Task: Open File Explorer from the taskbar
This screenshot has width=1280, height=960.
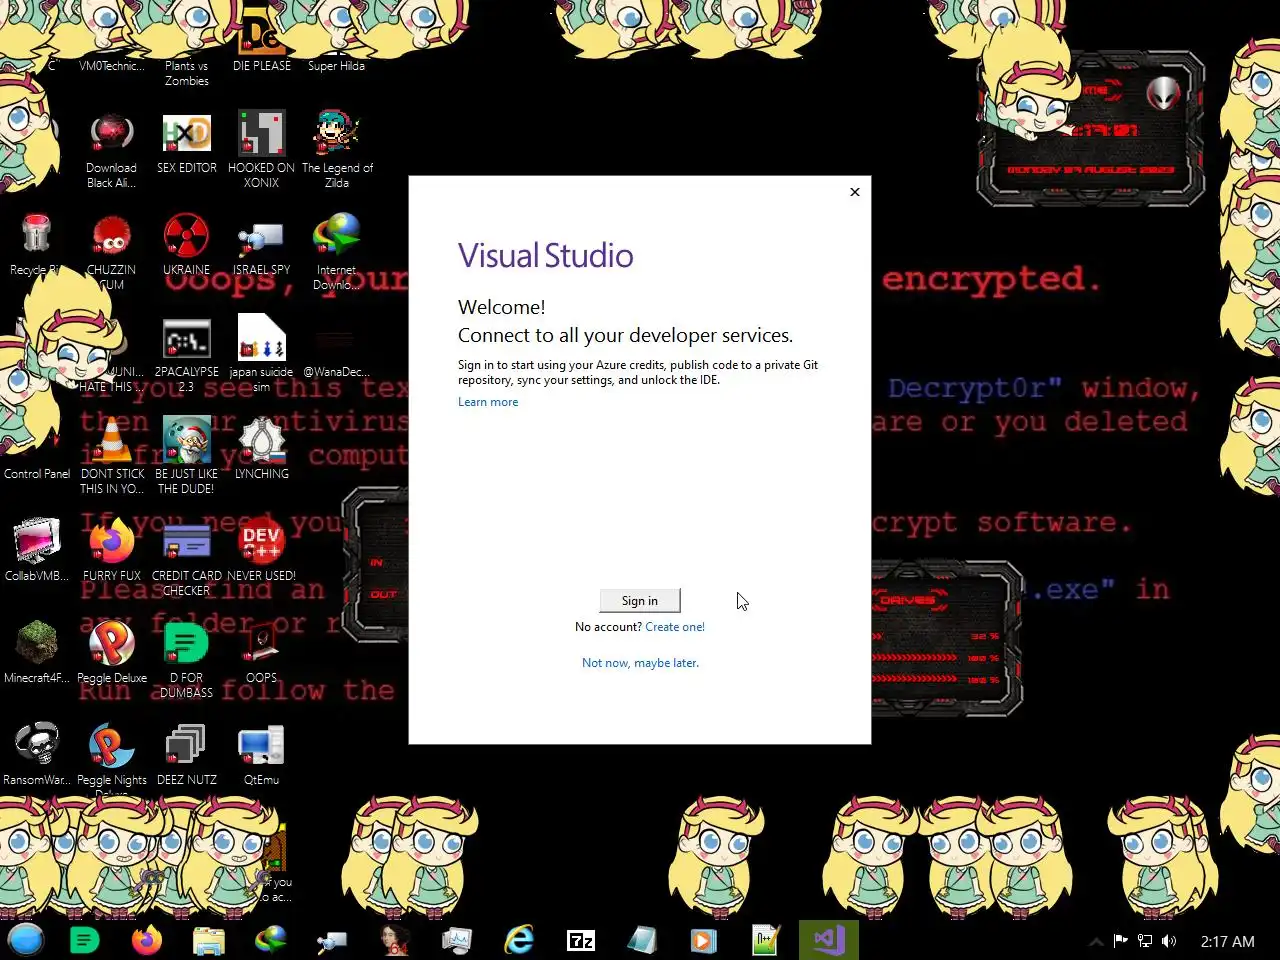Action: pos(209,940)
